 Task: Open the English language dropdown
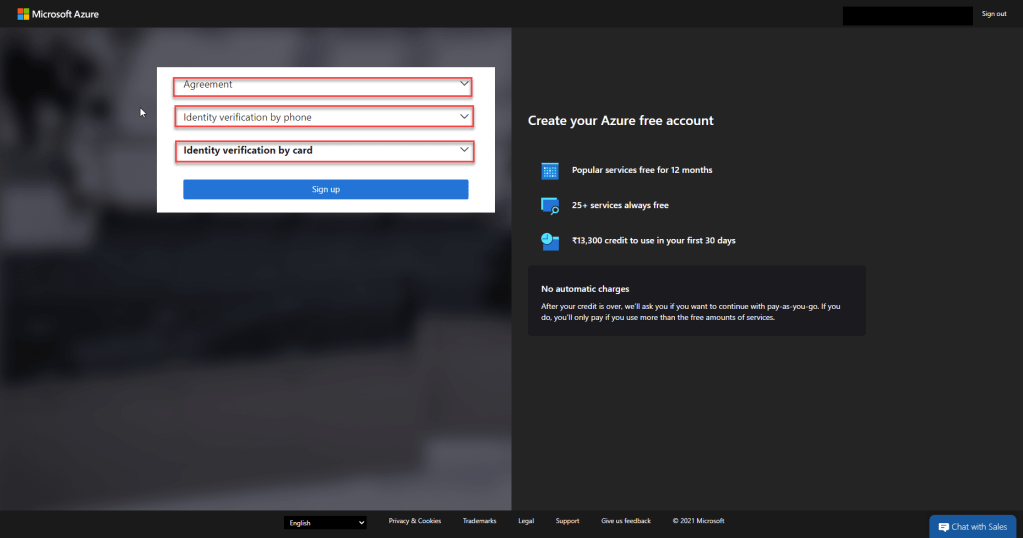[325, 522]
